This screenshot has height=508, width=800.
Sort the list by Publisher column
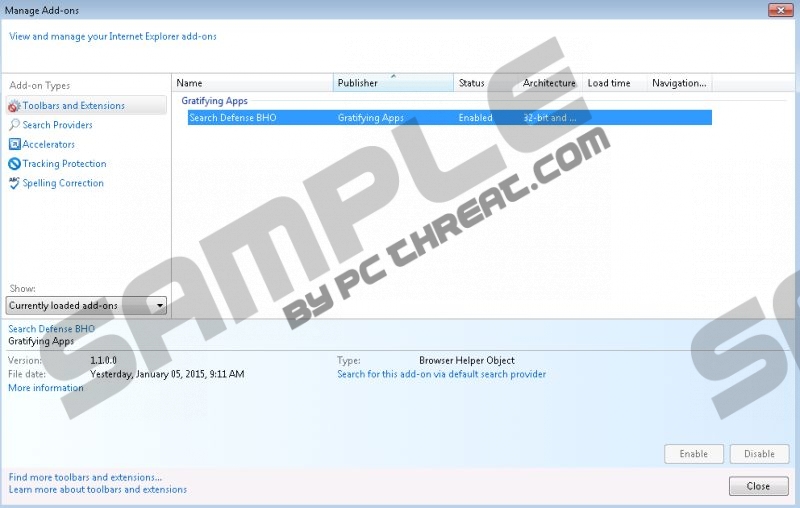tap(393, 83)
